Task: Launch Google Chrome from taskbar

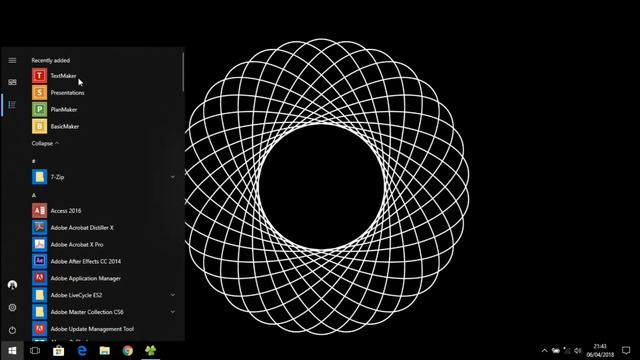Action: pos(128,351)
